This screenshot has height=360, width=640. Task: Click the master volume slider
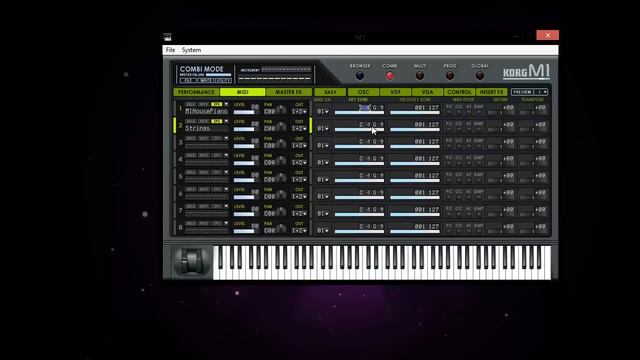click(x=218, y=75)
